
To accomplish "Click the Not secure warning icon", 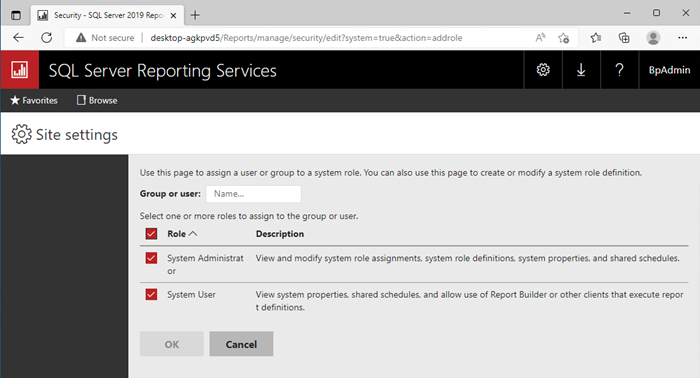I will 81,38.
